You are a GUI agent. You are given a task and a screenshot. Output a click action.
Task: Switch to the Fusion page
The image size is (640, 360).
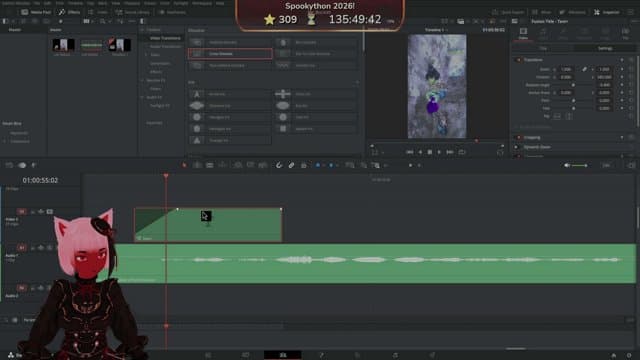pyautogui.click(x=321, y=355)
